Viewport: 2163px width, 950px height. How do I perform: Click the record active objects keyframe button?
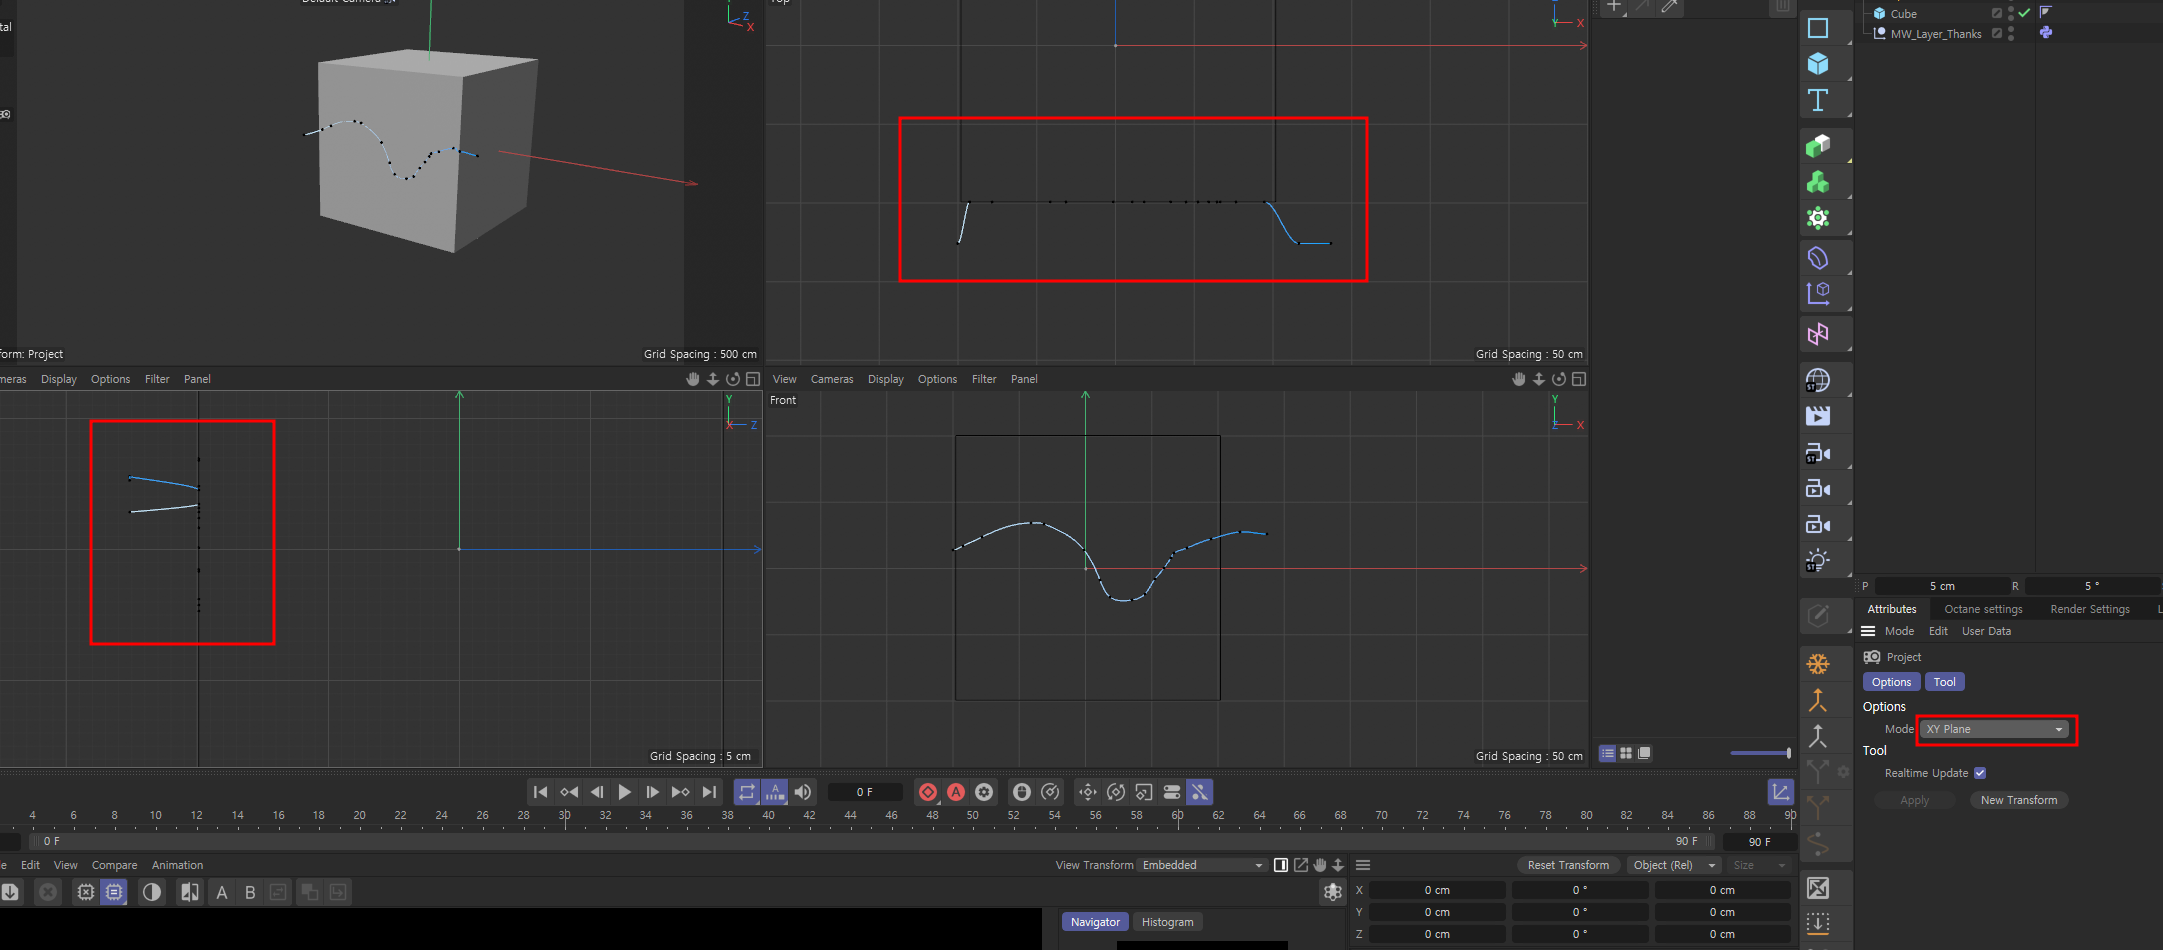tap(928, 792)
